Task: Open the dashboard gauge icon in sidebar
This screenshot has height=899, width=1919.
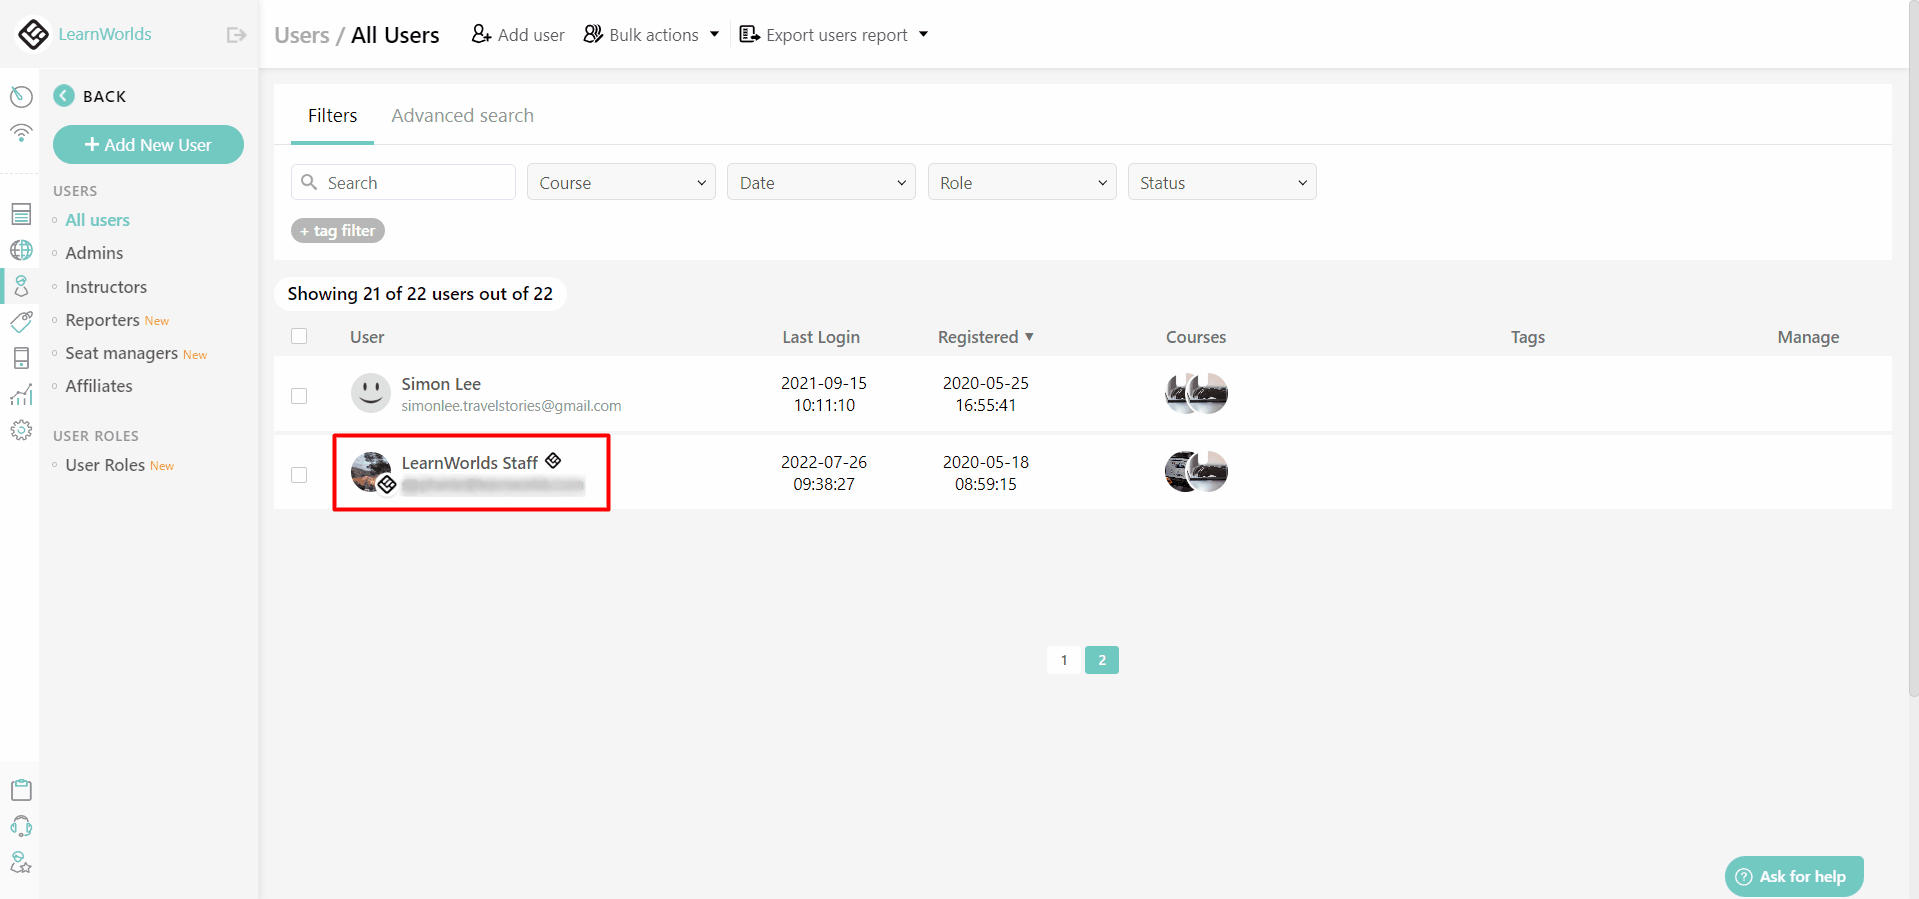Action: (x=21, y=96)
